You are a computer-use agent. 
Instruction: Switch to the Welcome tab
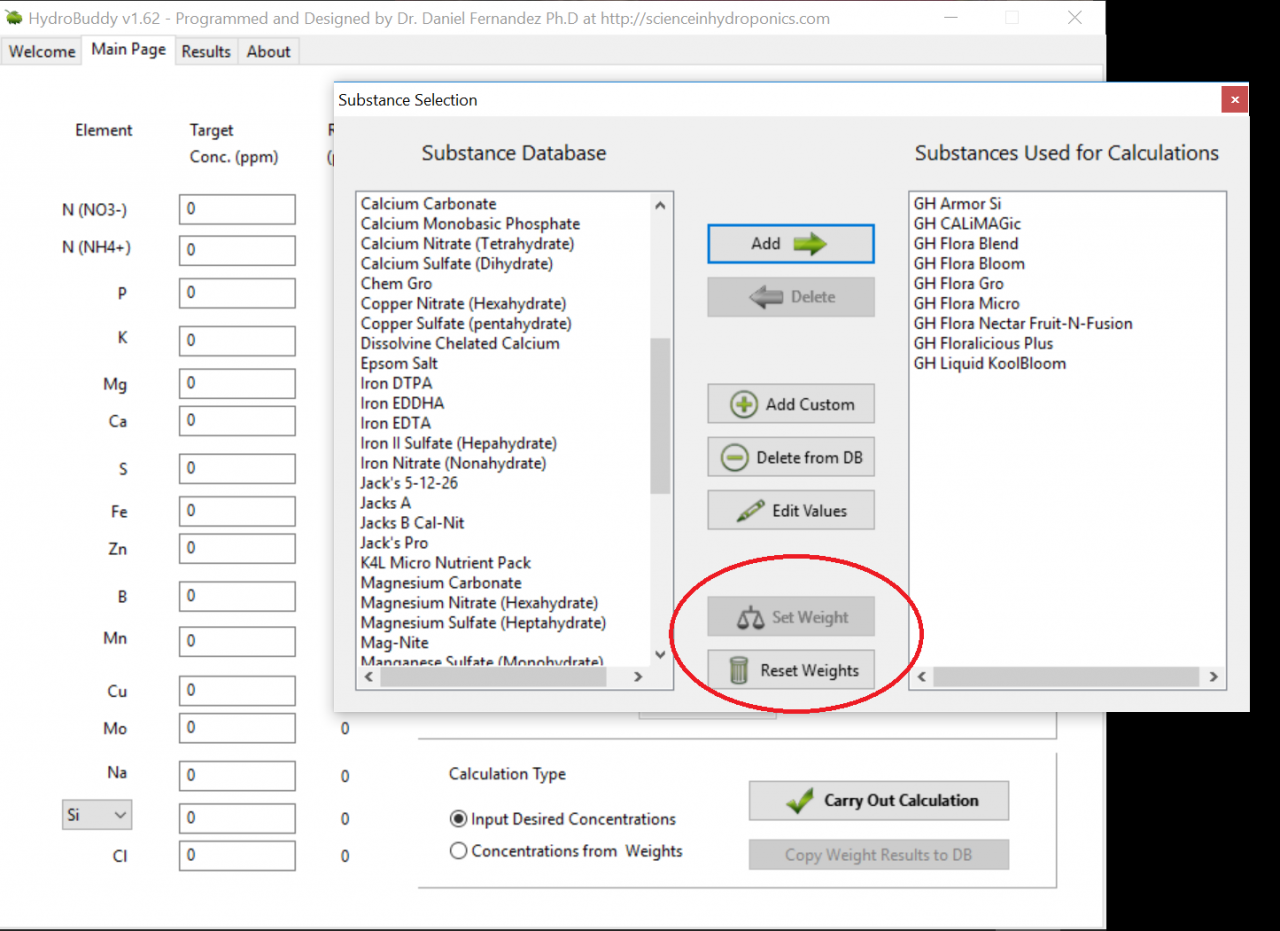tap(42, 52)
